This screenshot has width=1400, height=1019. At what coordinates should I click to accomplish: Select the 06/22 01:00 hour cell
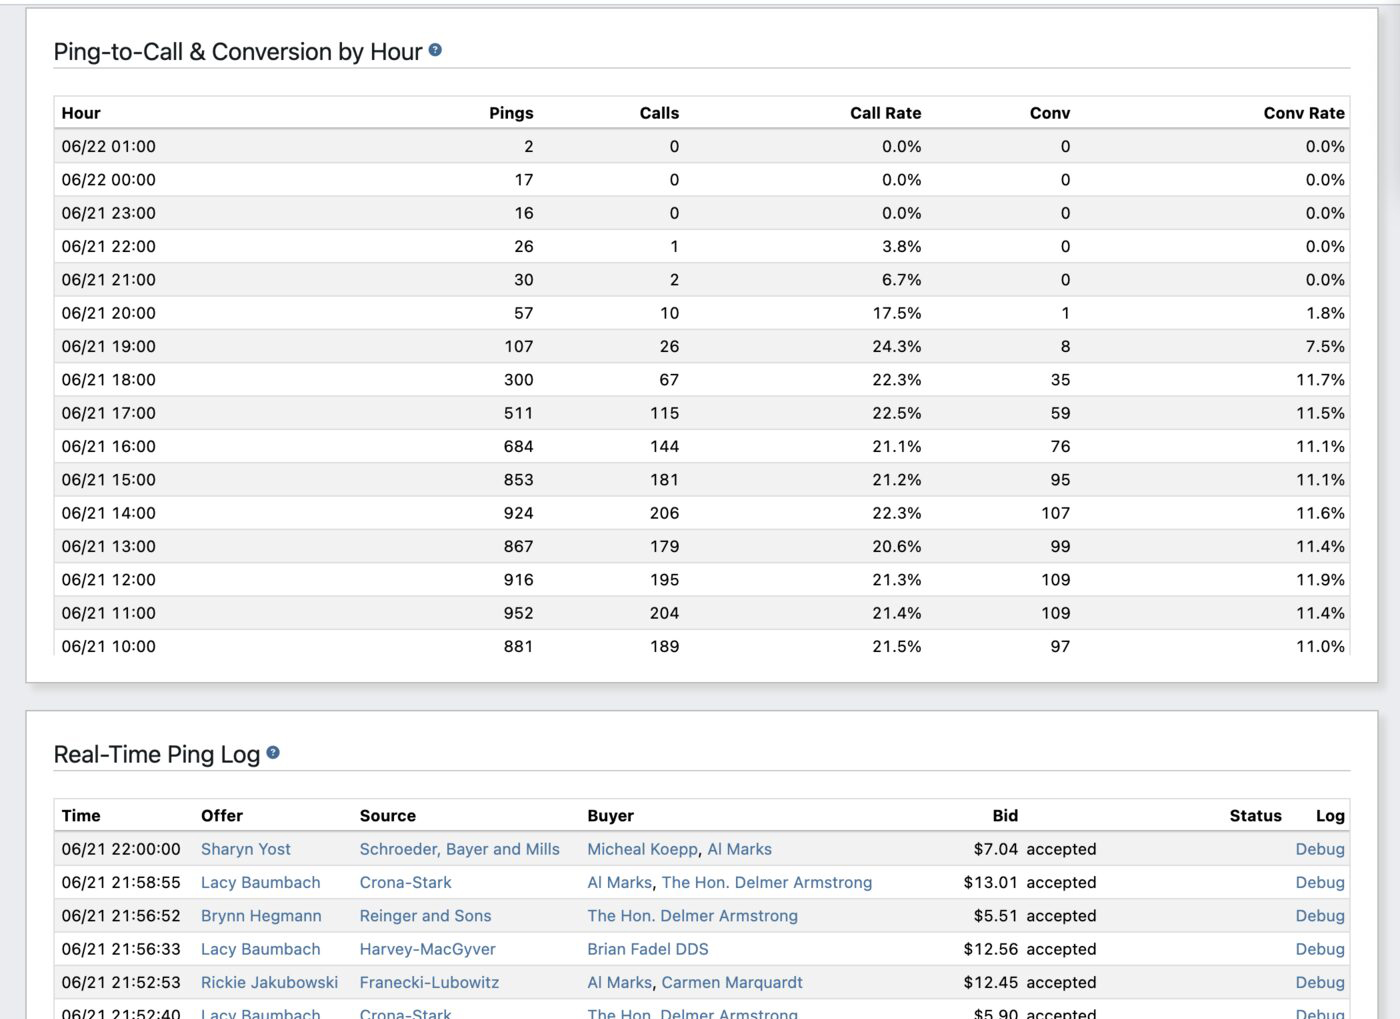pos(109,146)
